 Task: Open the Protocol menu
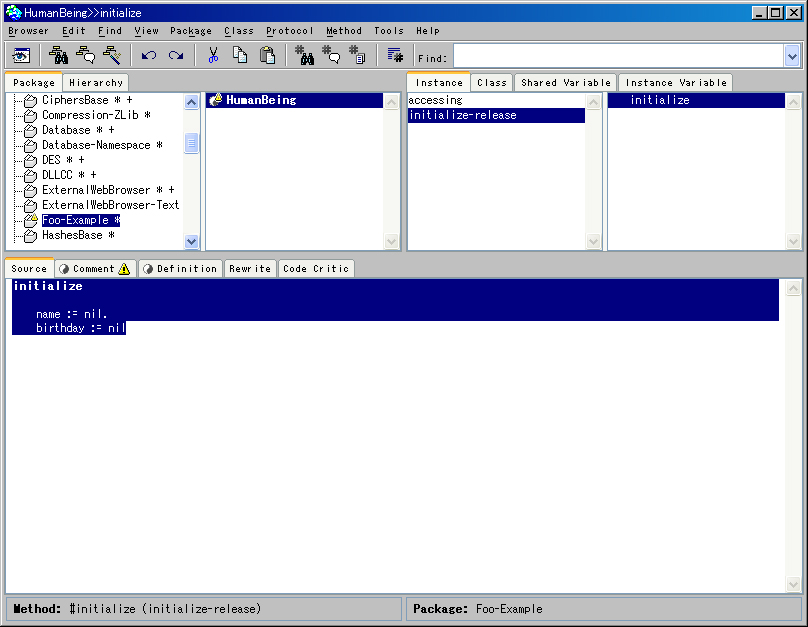click(289, 31)
